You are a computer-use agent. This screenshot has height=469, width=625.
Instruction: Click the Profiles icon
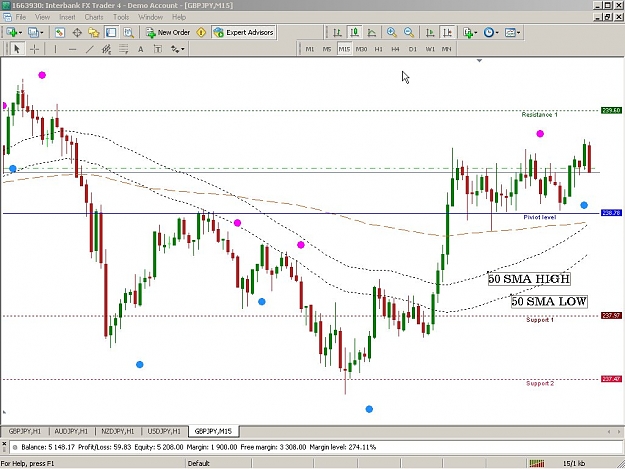[33, 32]
